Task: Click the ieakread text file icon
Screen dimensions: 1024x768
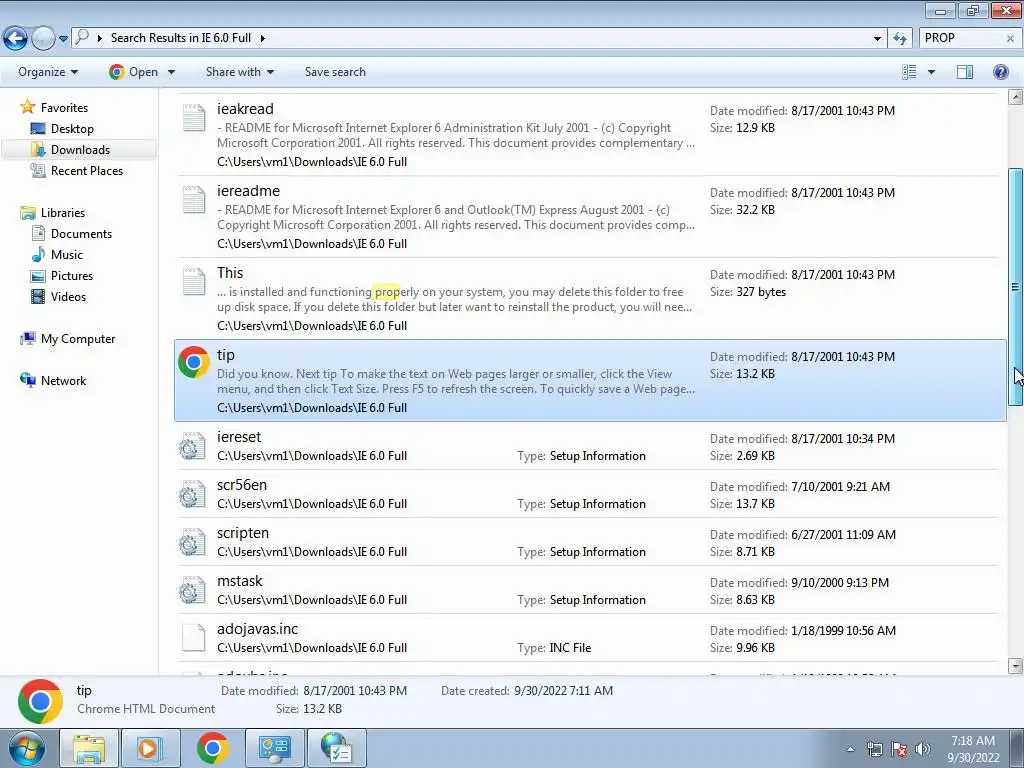Action: 194,118
